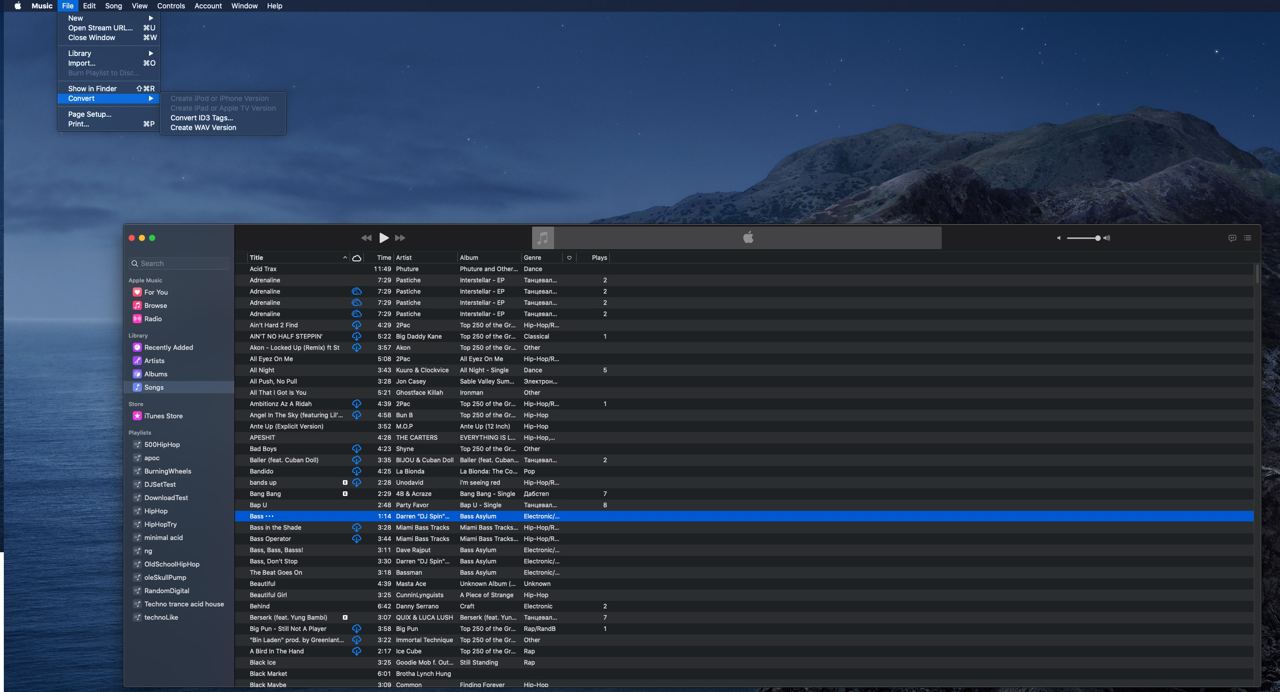Click the Play button
The width and height of the screenshot is (1280, 692).
point(383,238)
